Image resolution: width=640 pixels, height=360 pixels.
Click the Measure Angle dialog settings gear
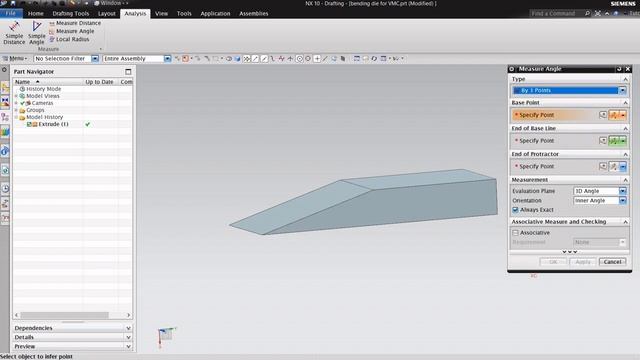(x=512, y=69)
